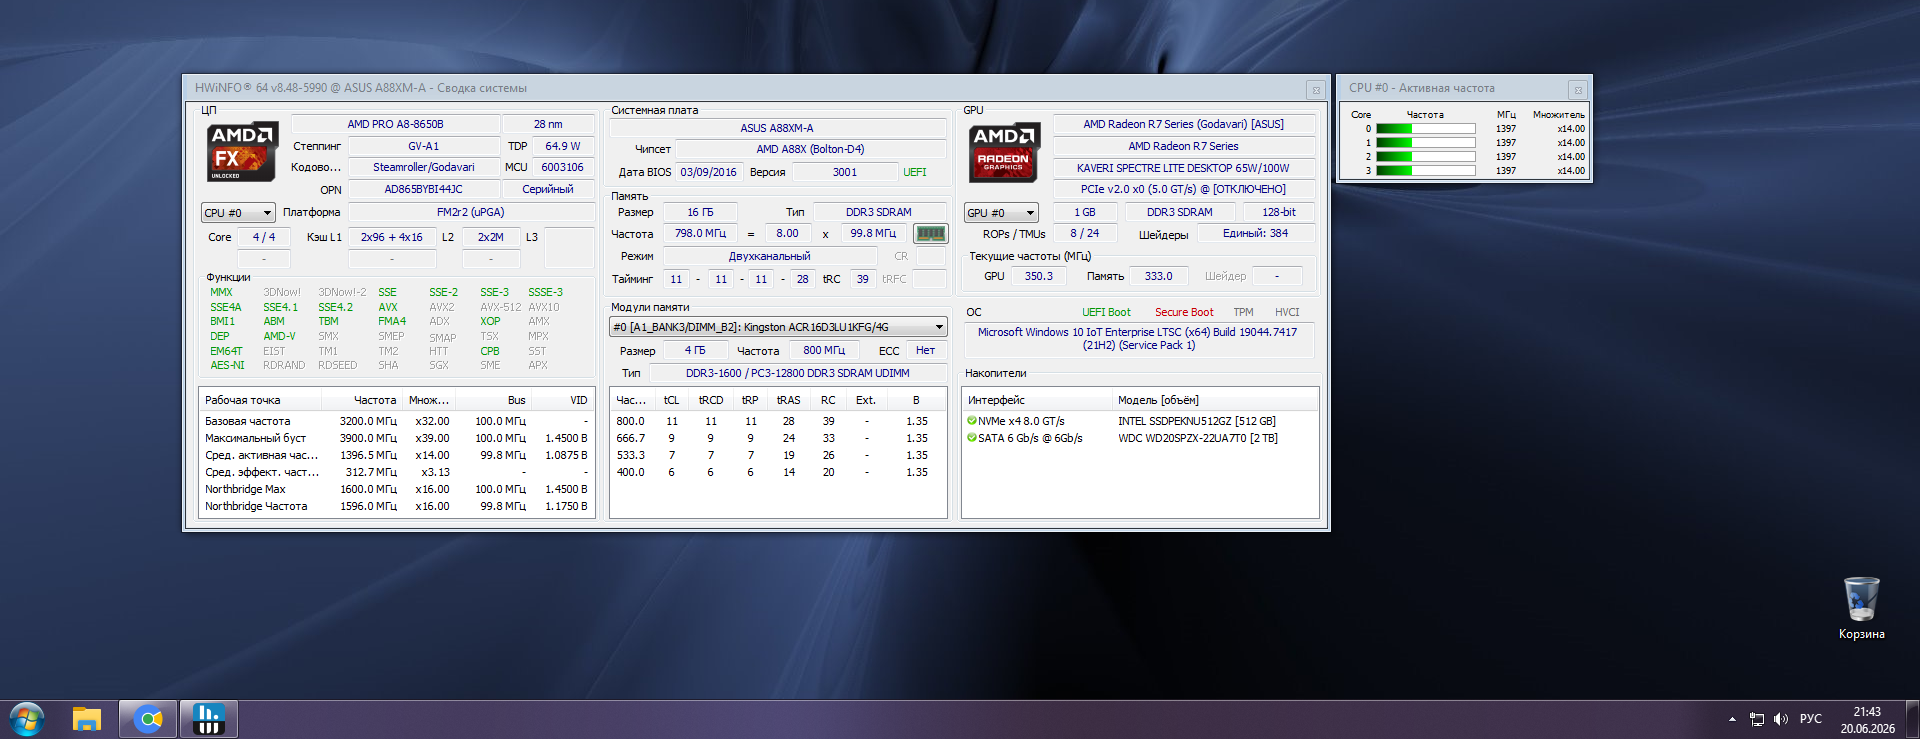Click the Двухканальный memory mode field

(769, 256)
